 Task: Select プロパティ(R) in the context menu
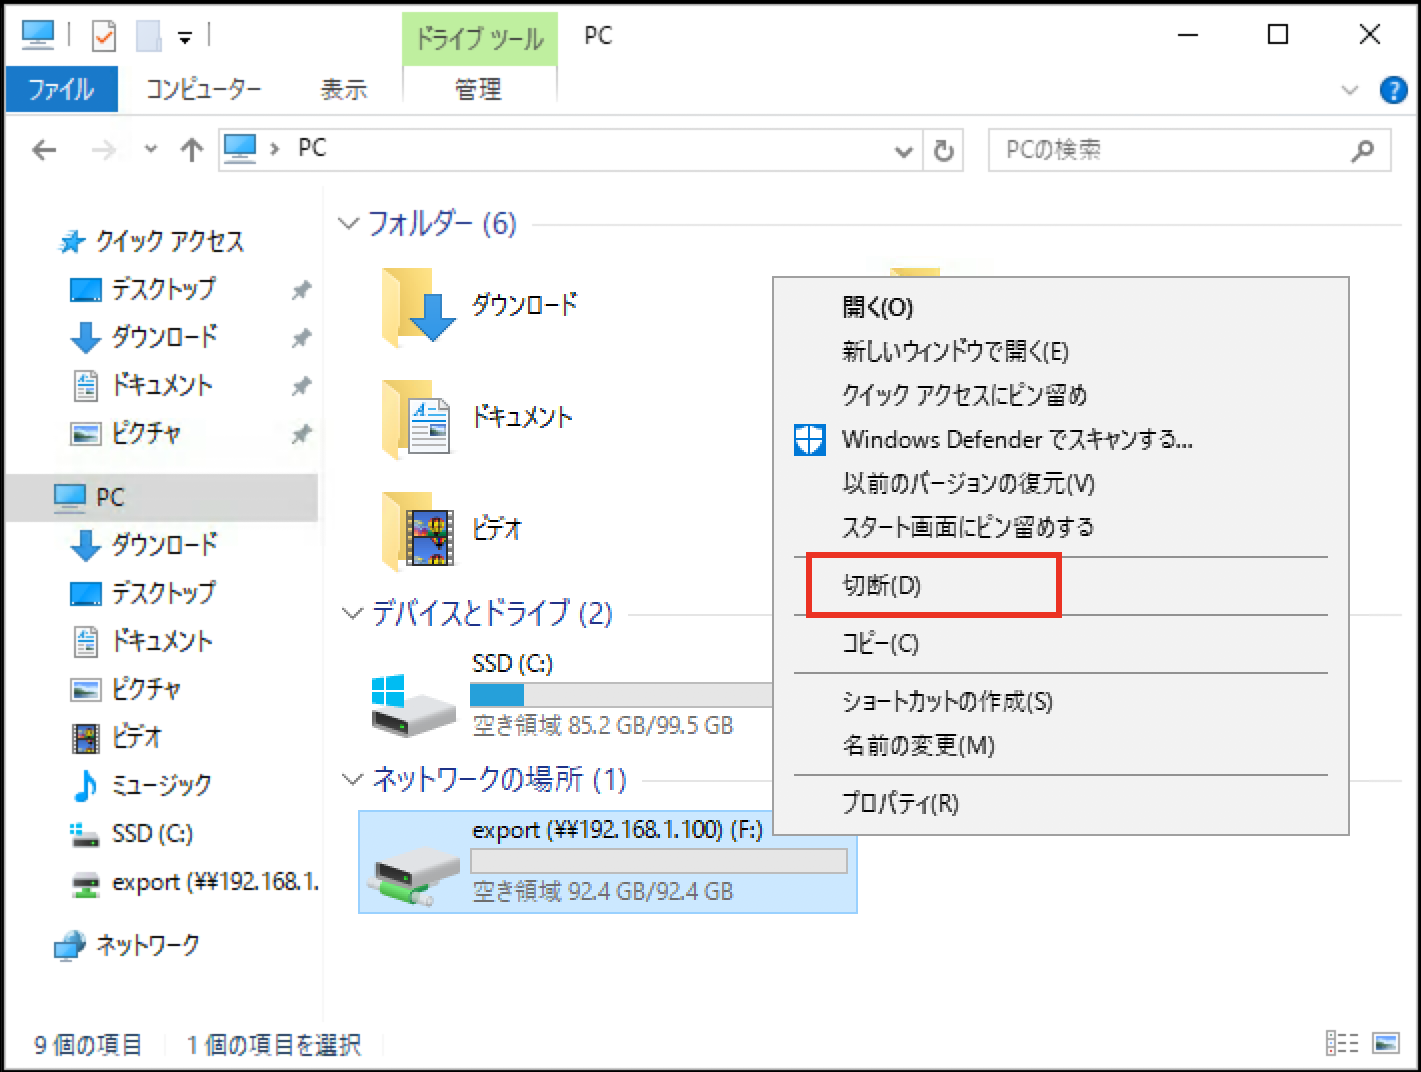[900, 804]
